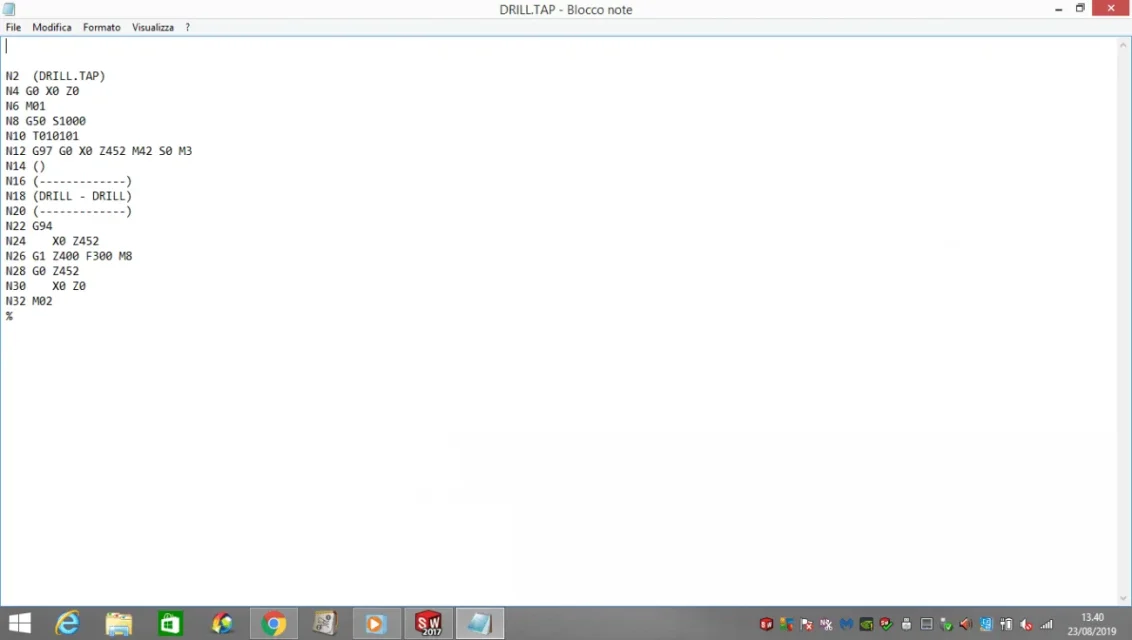1132x640 pixels.
Task: Click at end of line N32 M02
Action: coord(53,301)
